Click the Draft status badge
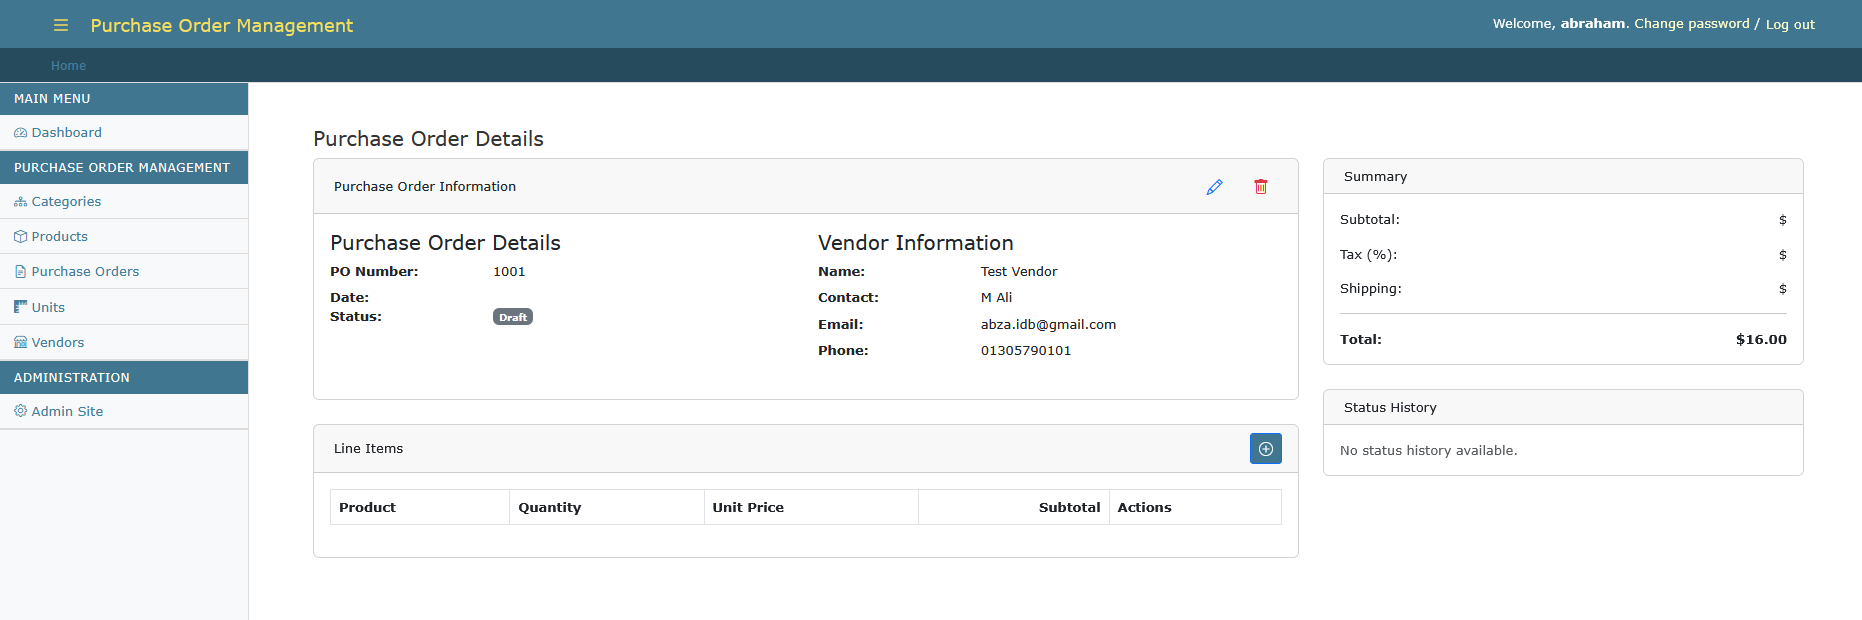1862x620 pixels. (513, 317)
